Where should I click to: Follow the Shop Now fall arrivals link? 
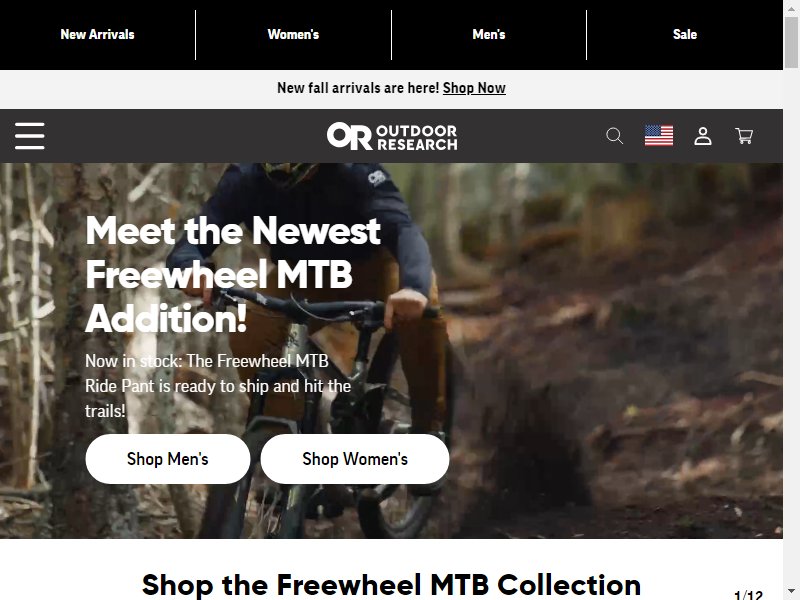coord(474,88)
